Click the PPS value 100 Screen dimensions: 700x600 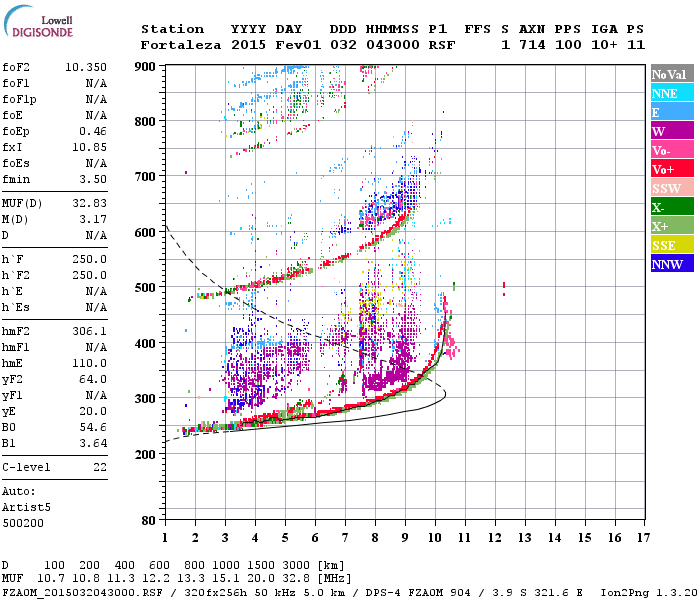pos(568,45)
